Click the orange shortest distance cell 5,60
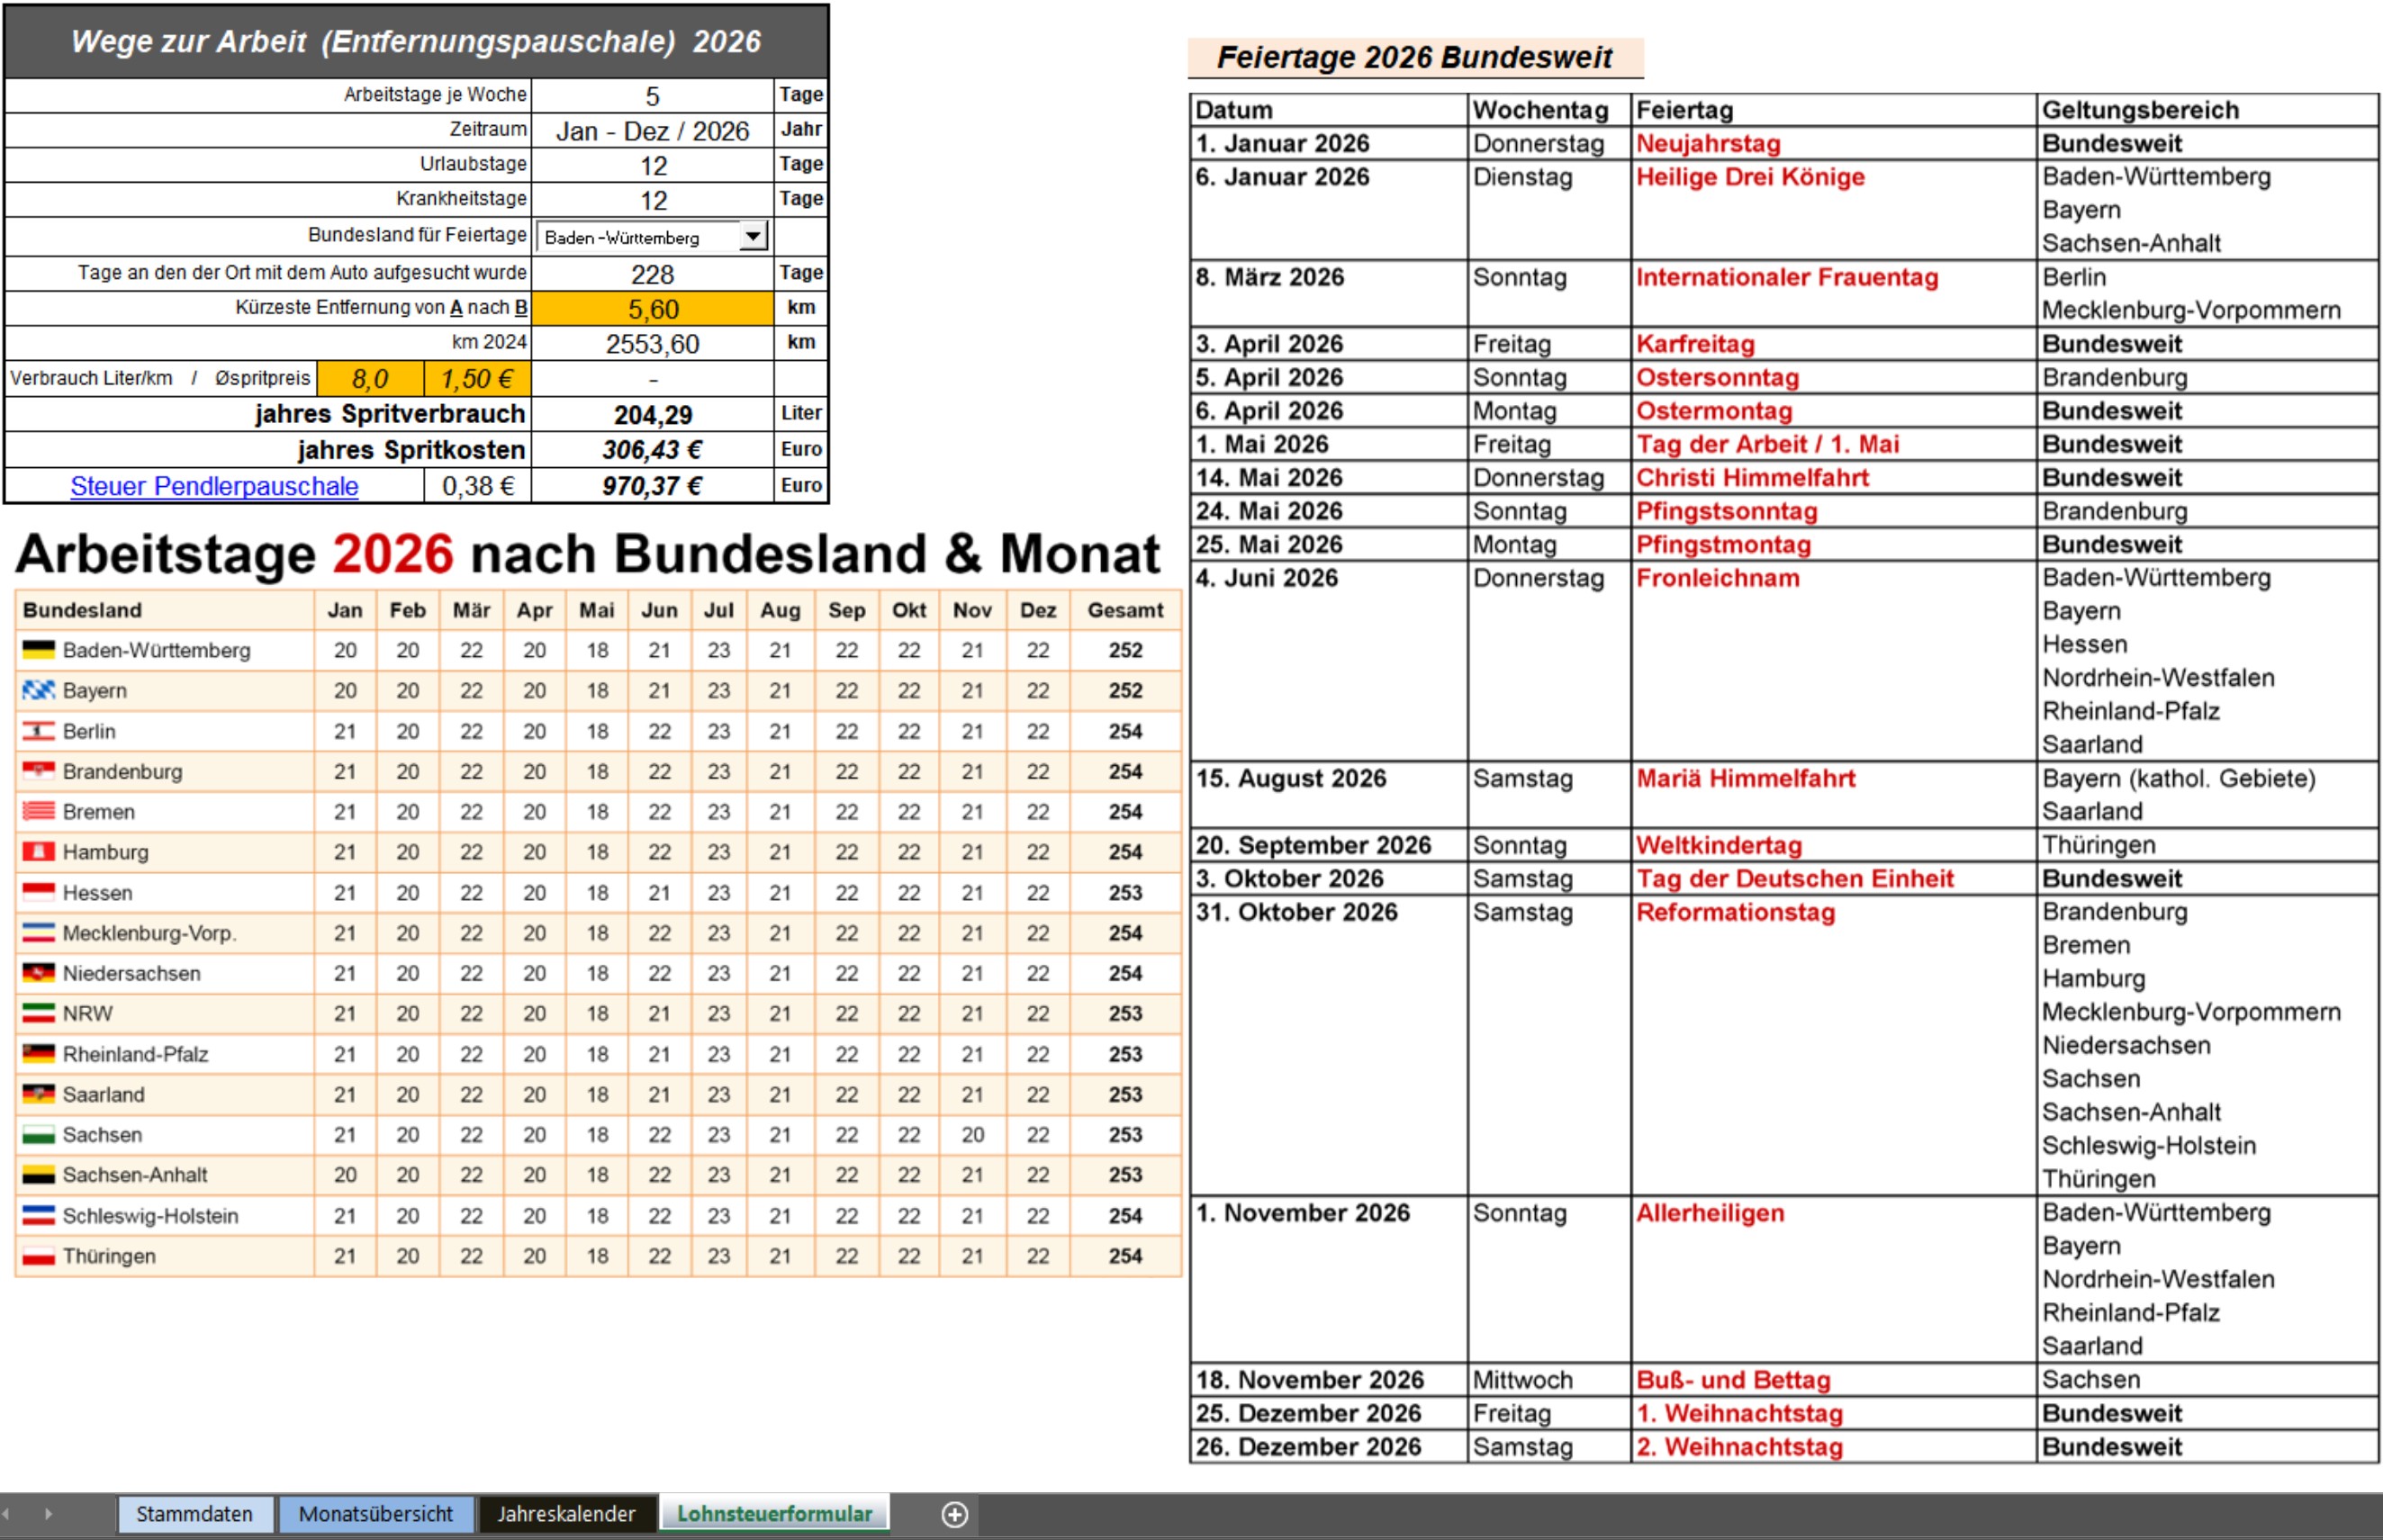The height and width of the screenshot is (1540, 2383). [x=652, y=309]
